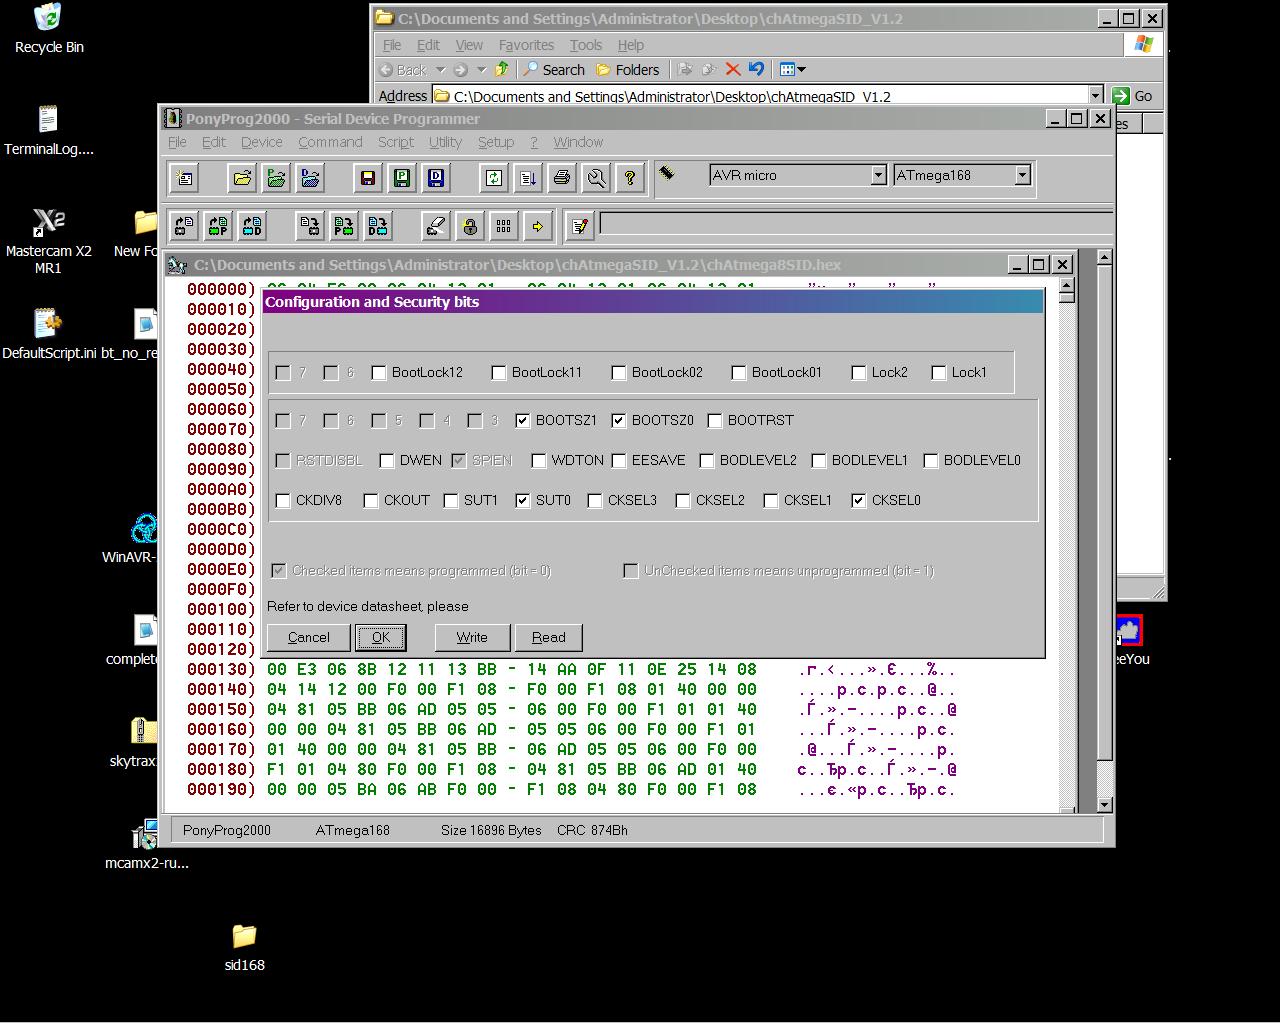
Task: Click the Undo icon in Explorer toolbar
Action: 756,69
